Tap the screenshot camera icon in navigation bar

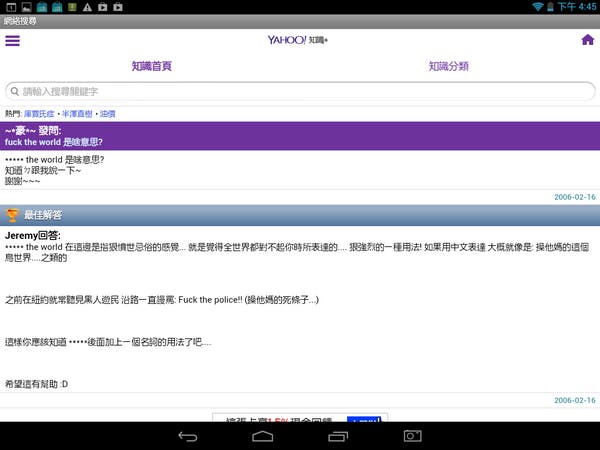point(412,436)
